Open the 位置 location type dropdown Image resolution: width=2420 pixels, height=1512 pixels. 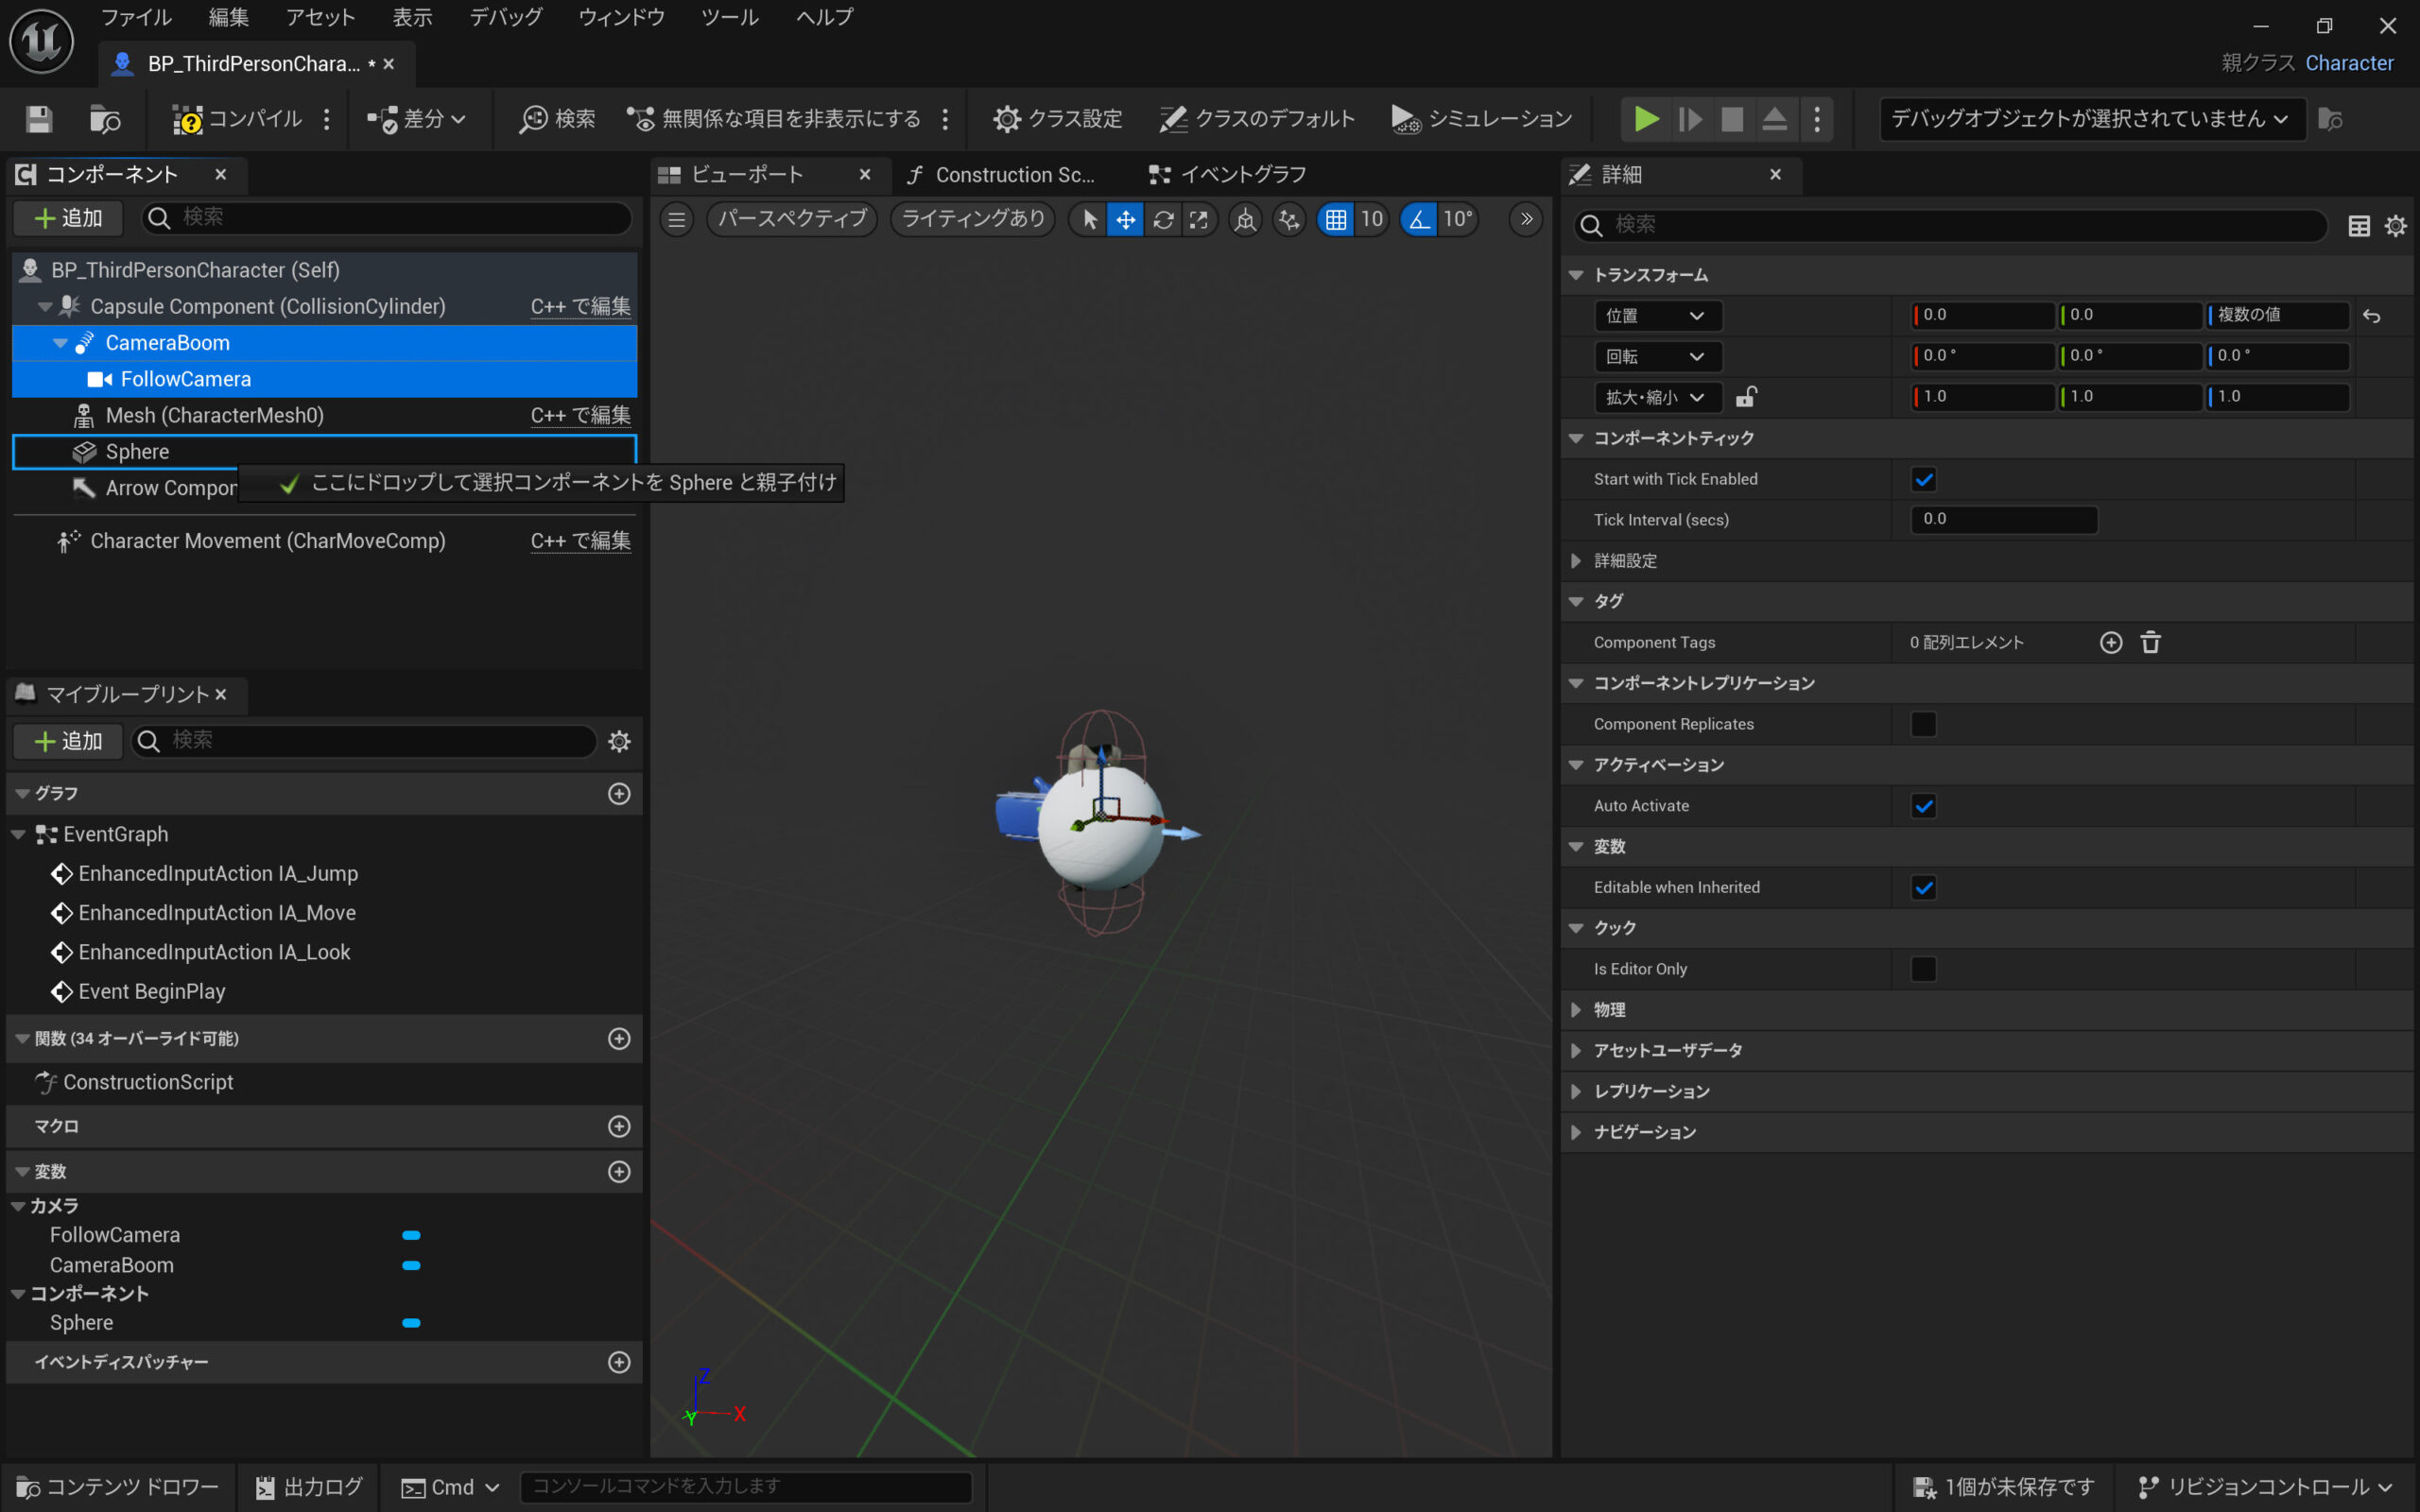coord(1656,316)
